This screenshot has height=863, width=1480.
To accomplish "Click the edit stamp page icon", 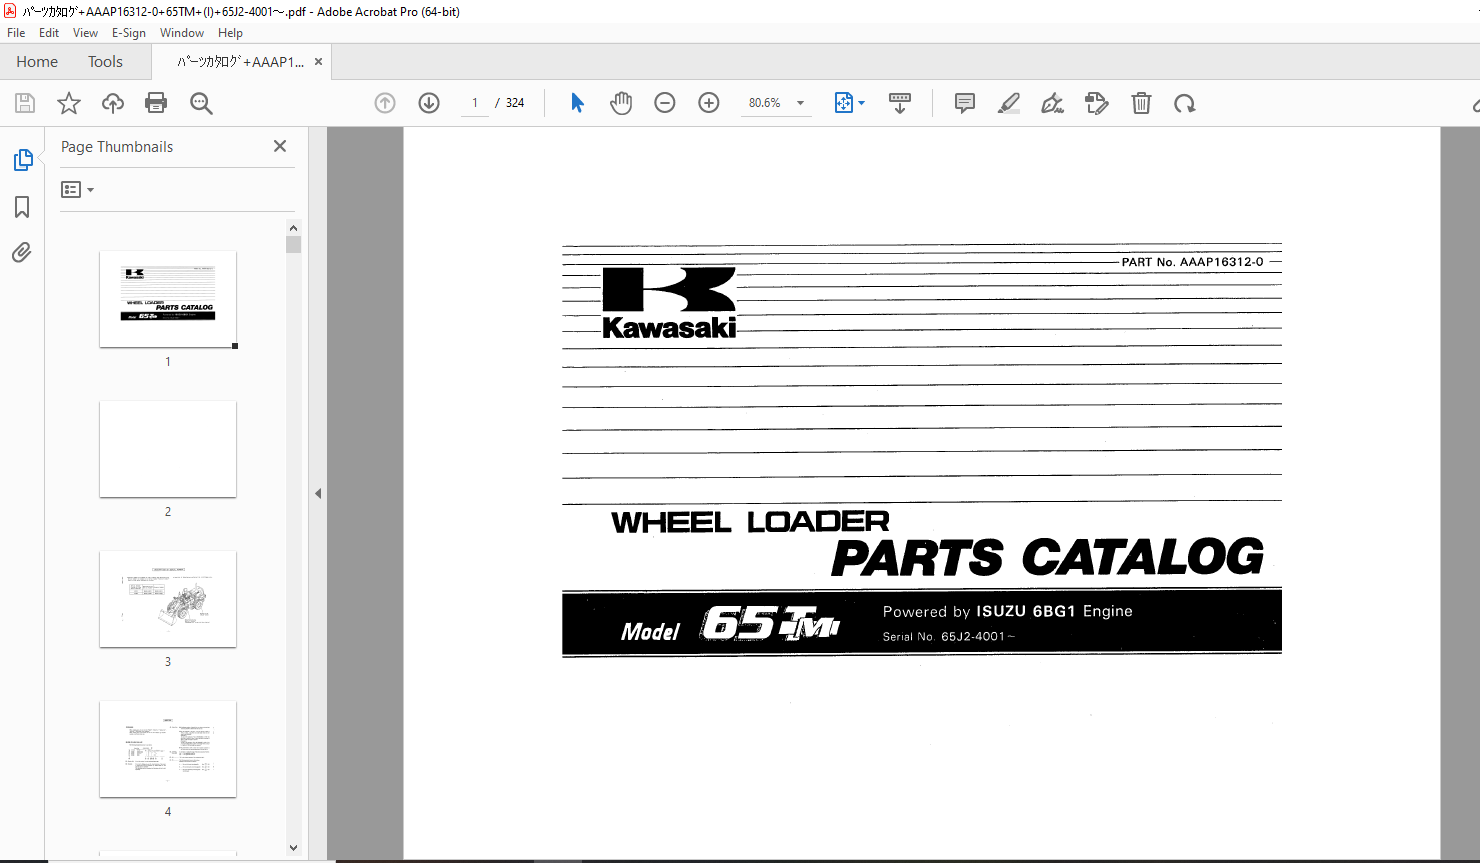I will click(1097, 103).
